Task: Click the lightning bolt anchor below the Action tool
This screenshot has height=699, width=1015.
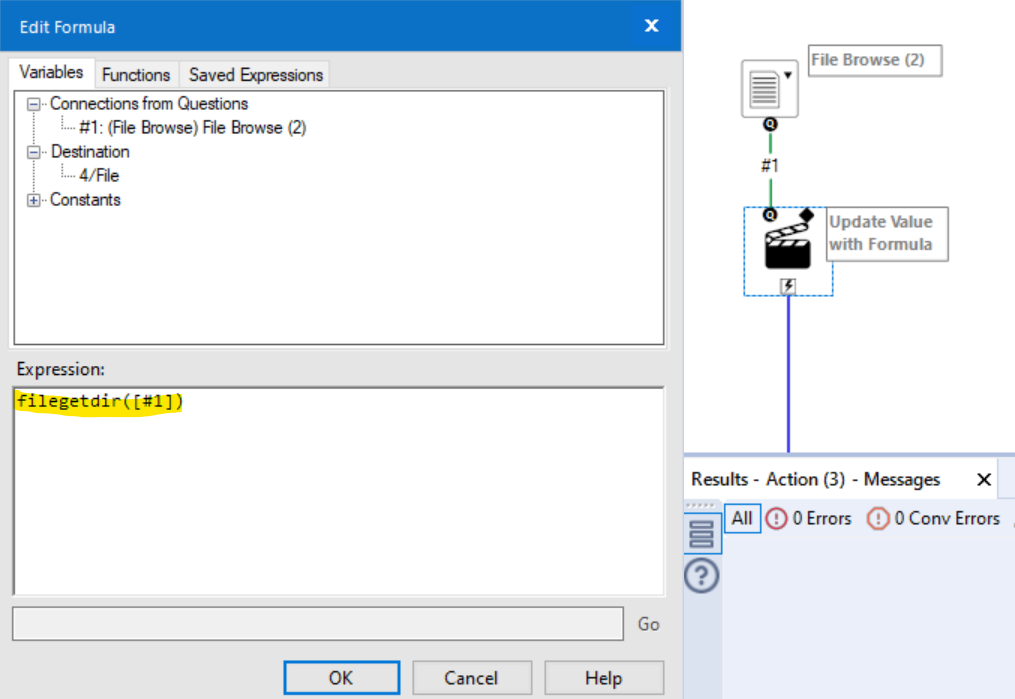Action: (789, 288)
